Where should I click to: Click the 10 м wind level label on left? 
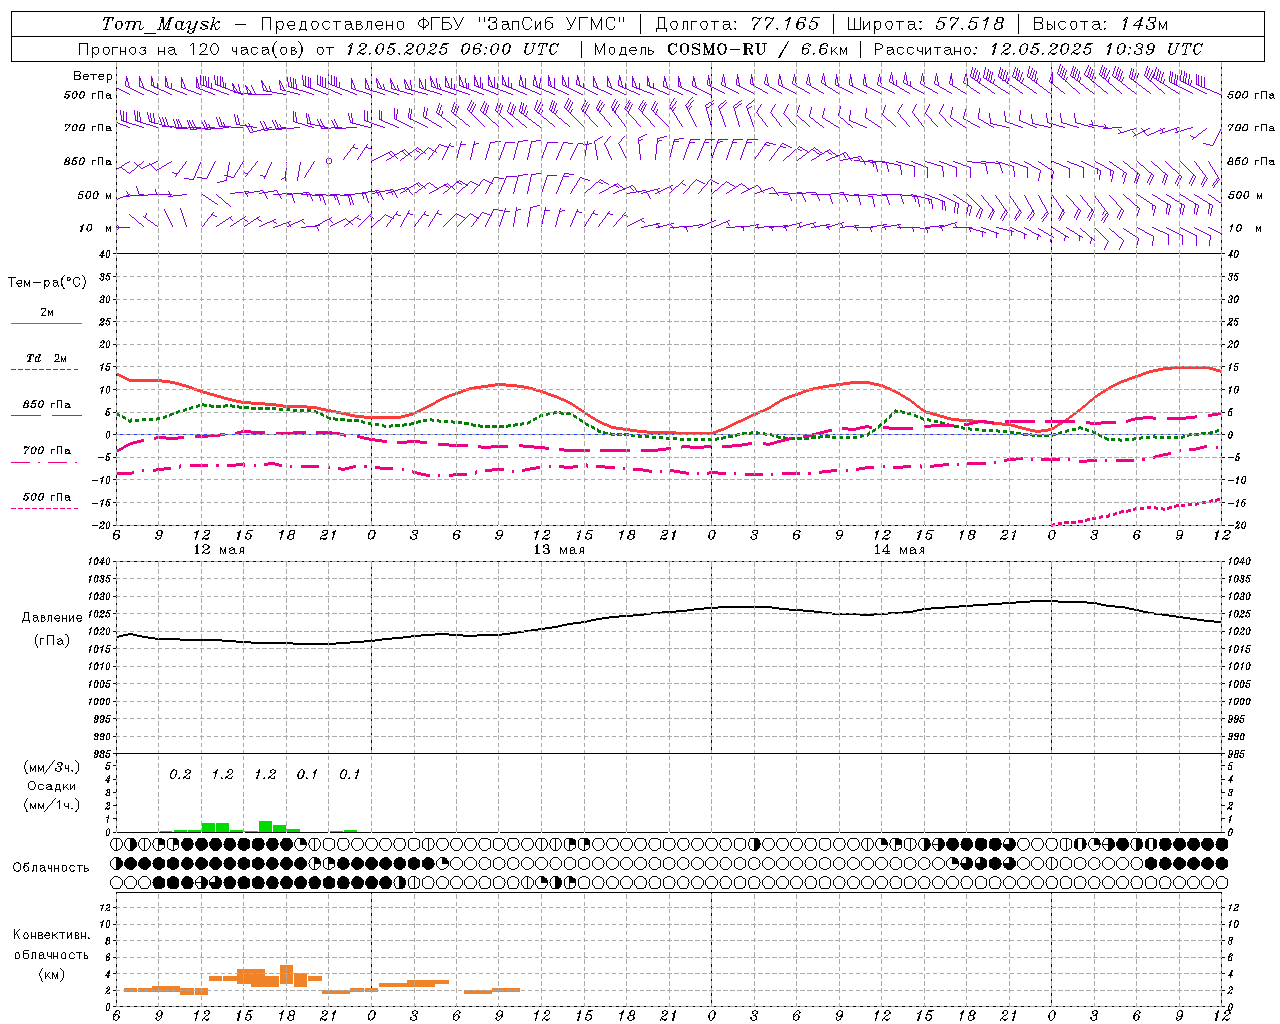[x=95, y=228]
